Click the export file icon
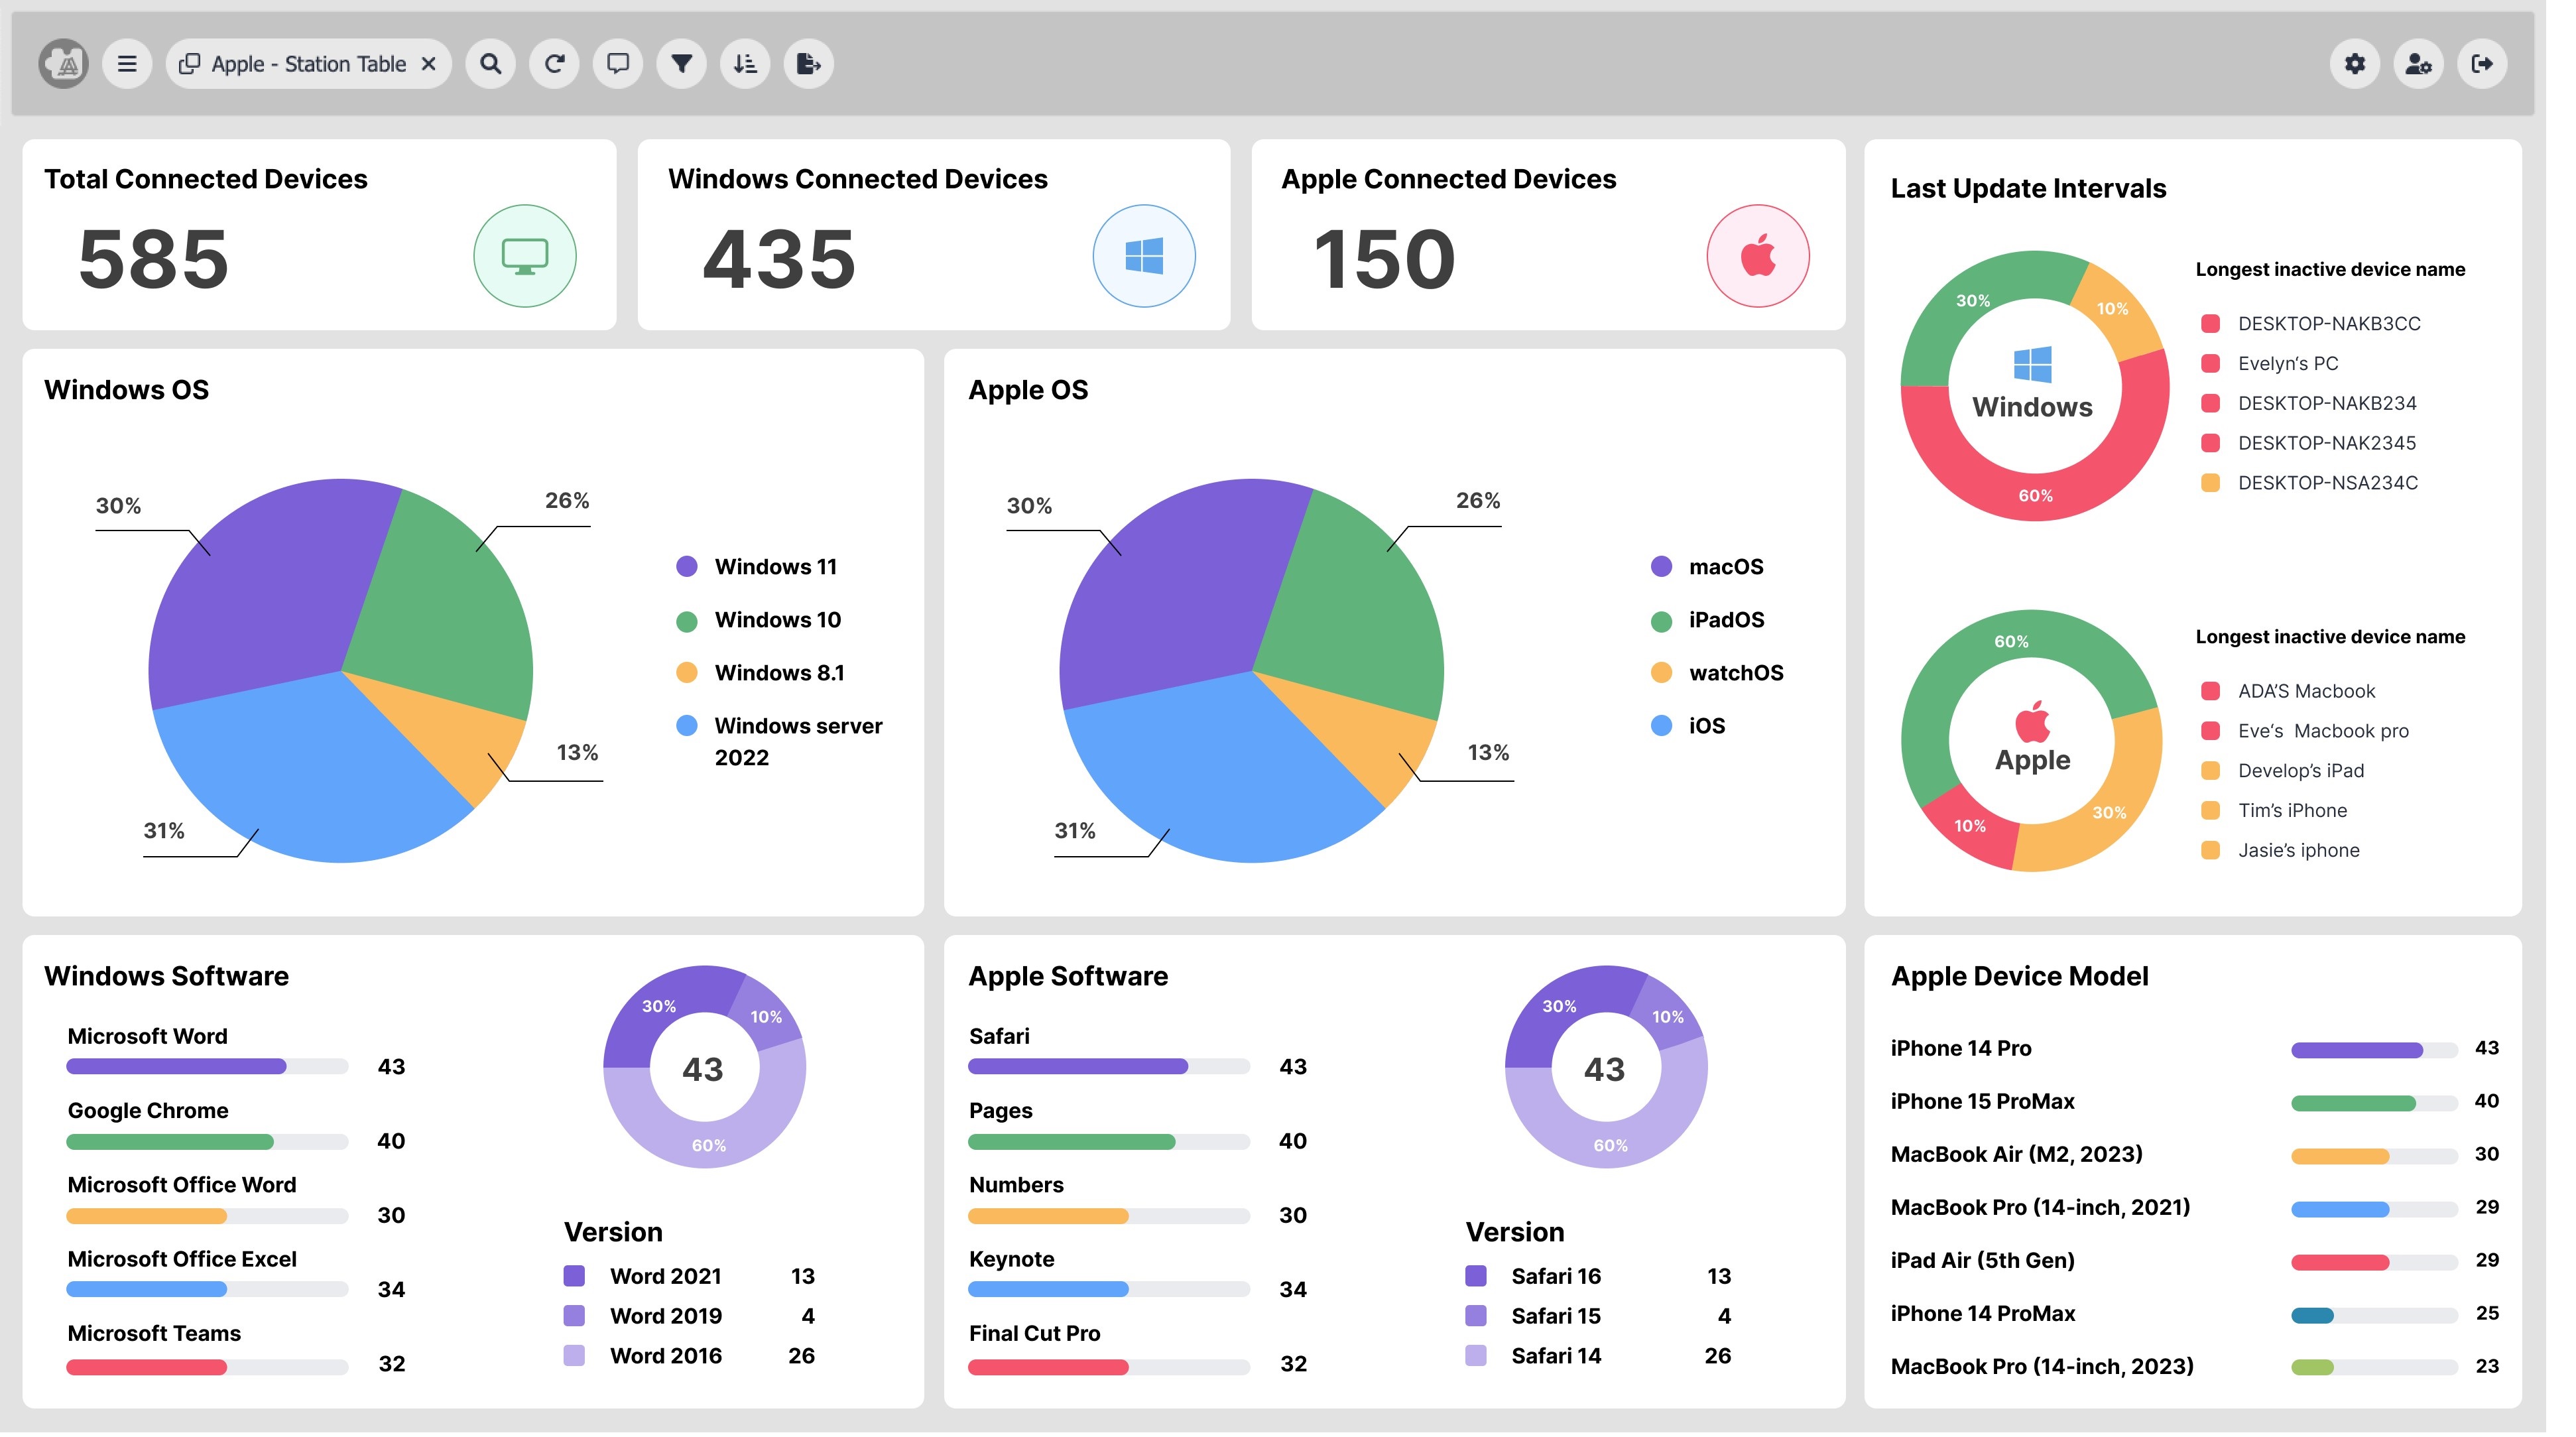Image resolution: width=2576 pixels, height=1437 pixels. [809, 64]
